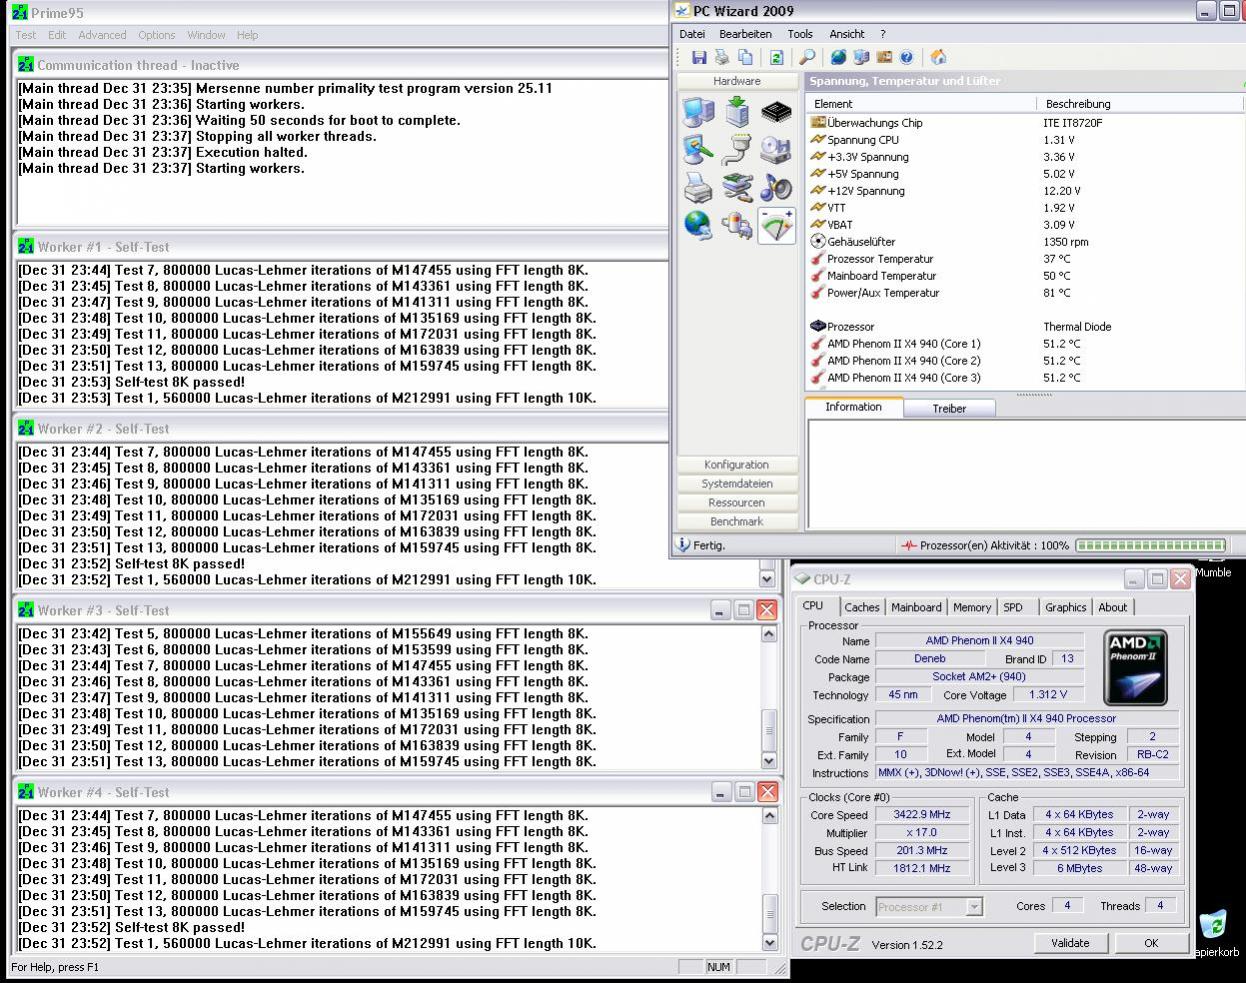Click the Hardware section button in PC Wizard
Viewport: 1246px width, 983px height.
pyautogui.click(x=737, y=81)
